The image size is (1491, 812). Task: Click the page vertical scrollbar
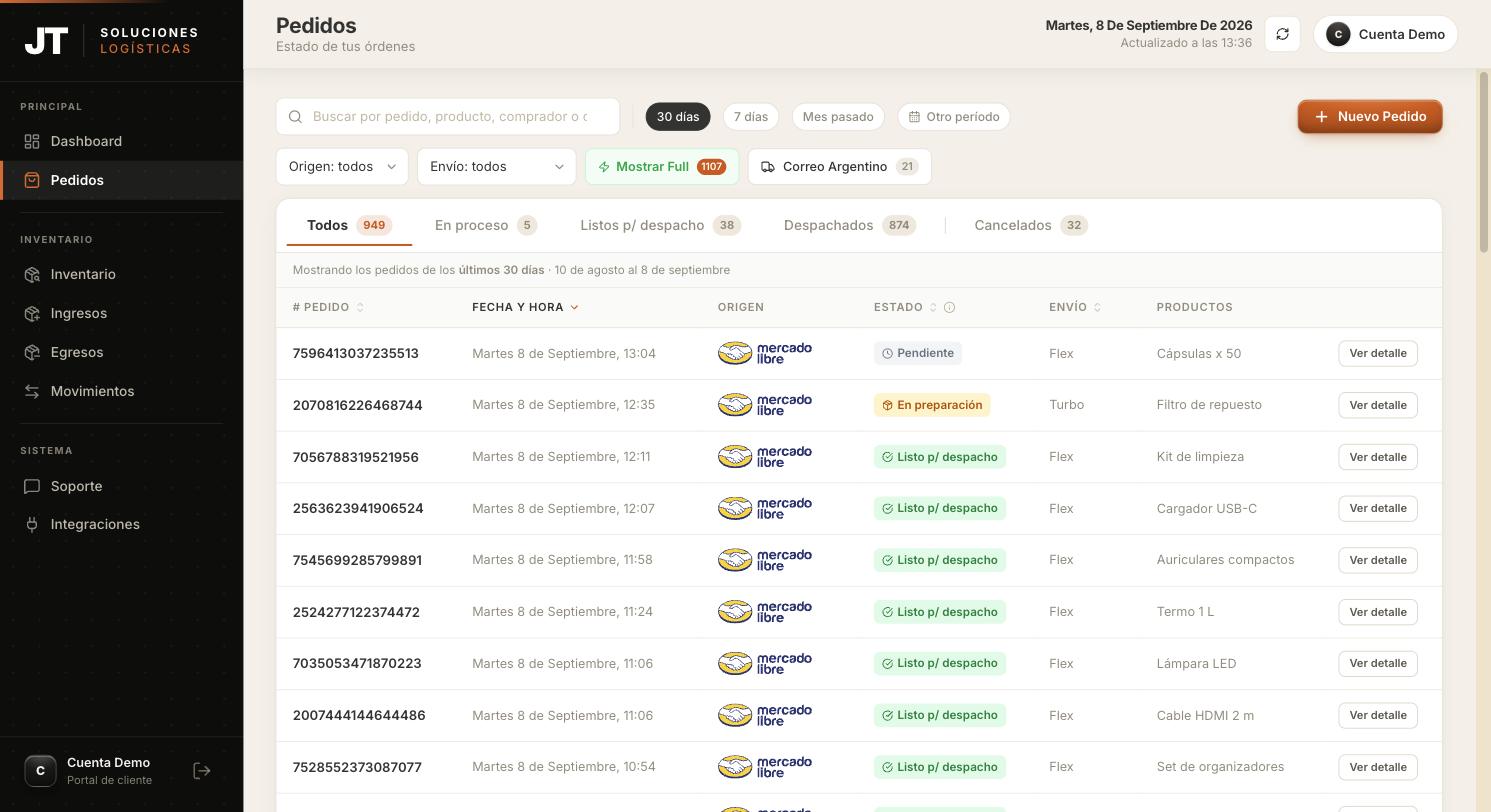[x=1484, y=162]
